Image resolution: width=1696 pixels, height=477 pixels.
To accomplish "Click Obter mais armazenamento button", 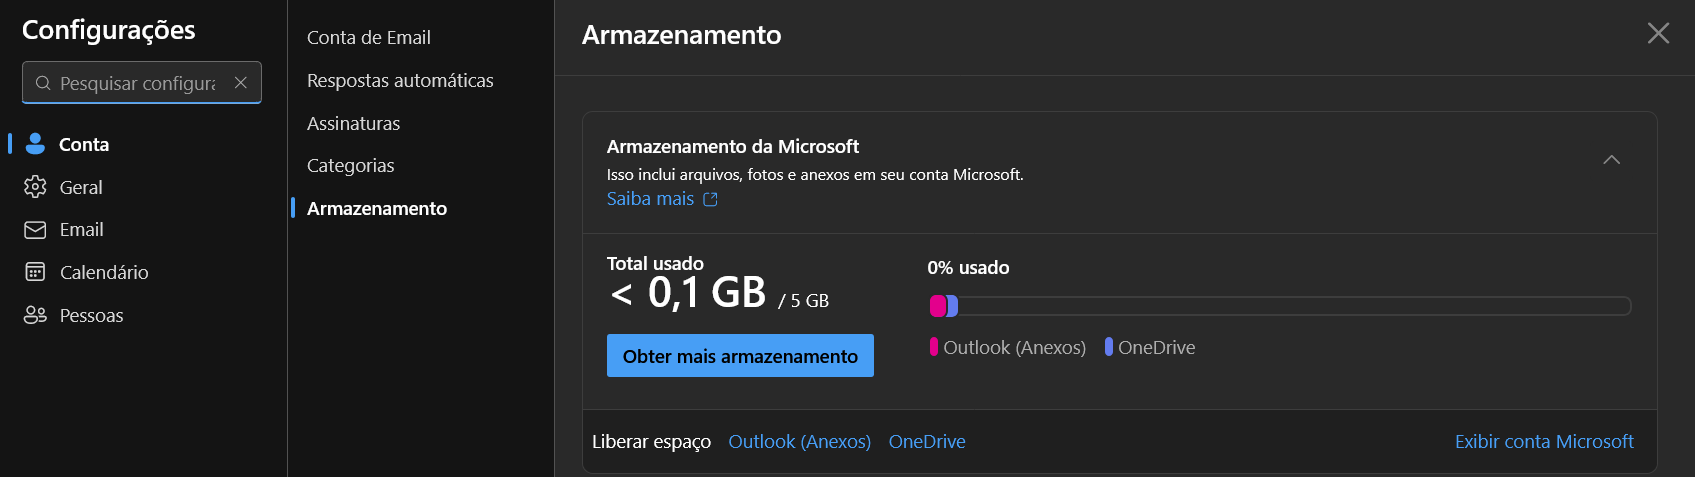I will tap(740, 356).
